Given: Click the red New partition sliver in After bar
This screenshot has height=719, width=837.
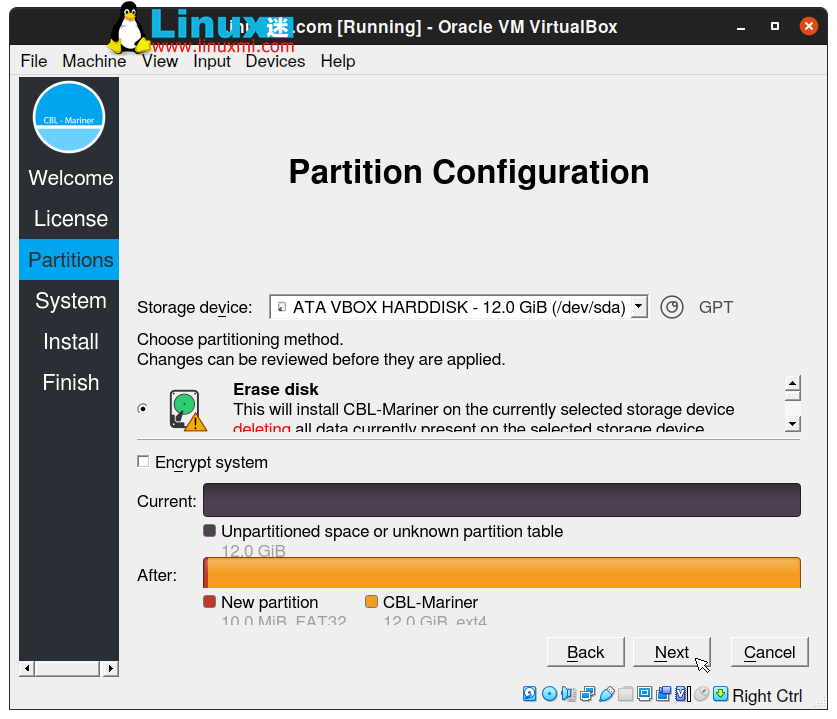Looking at the screenshot, I should pos(206,573).
